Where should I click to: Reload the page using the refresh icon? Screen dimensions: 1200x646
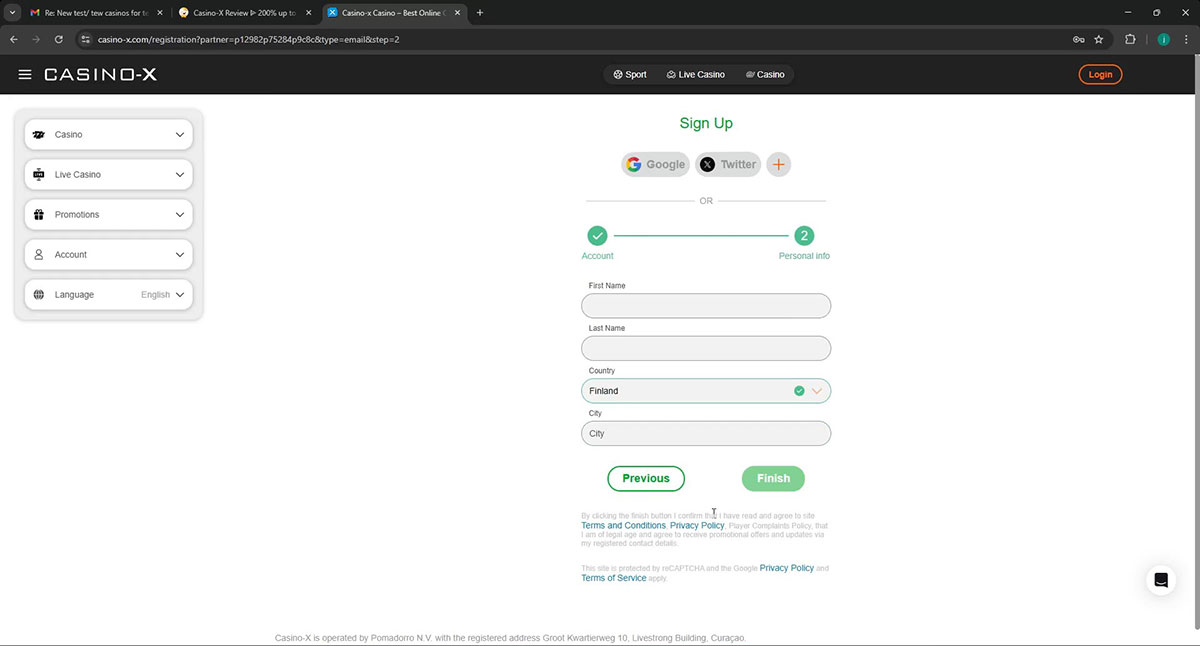coord(59,39)
